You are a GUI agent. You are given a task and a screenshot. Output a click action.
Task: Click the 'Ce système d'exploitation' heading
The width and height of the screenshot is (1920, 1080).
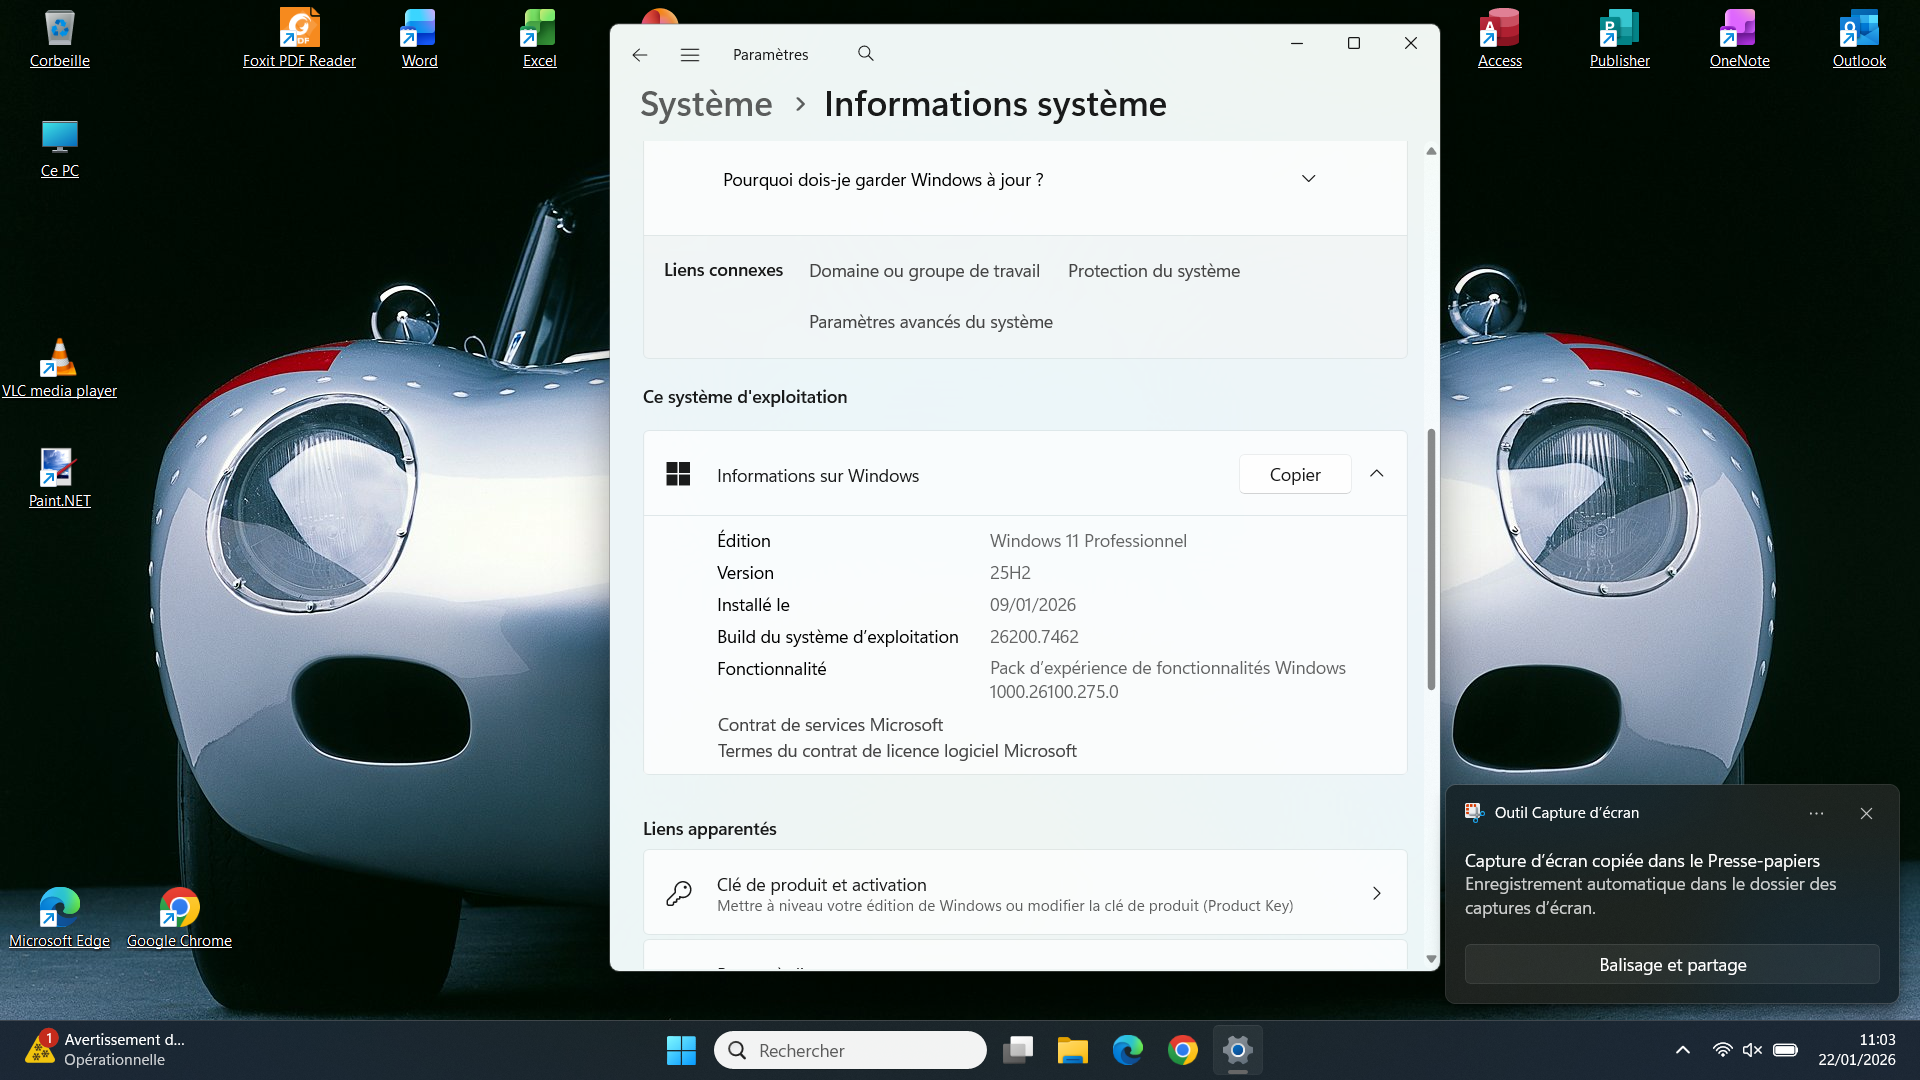745,397
